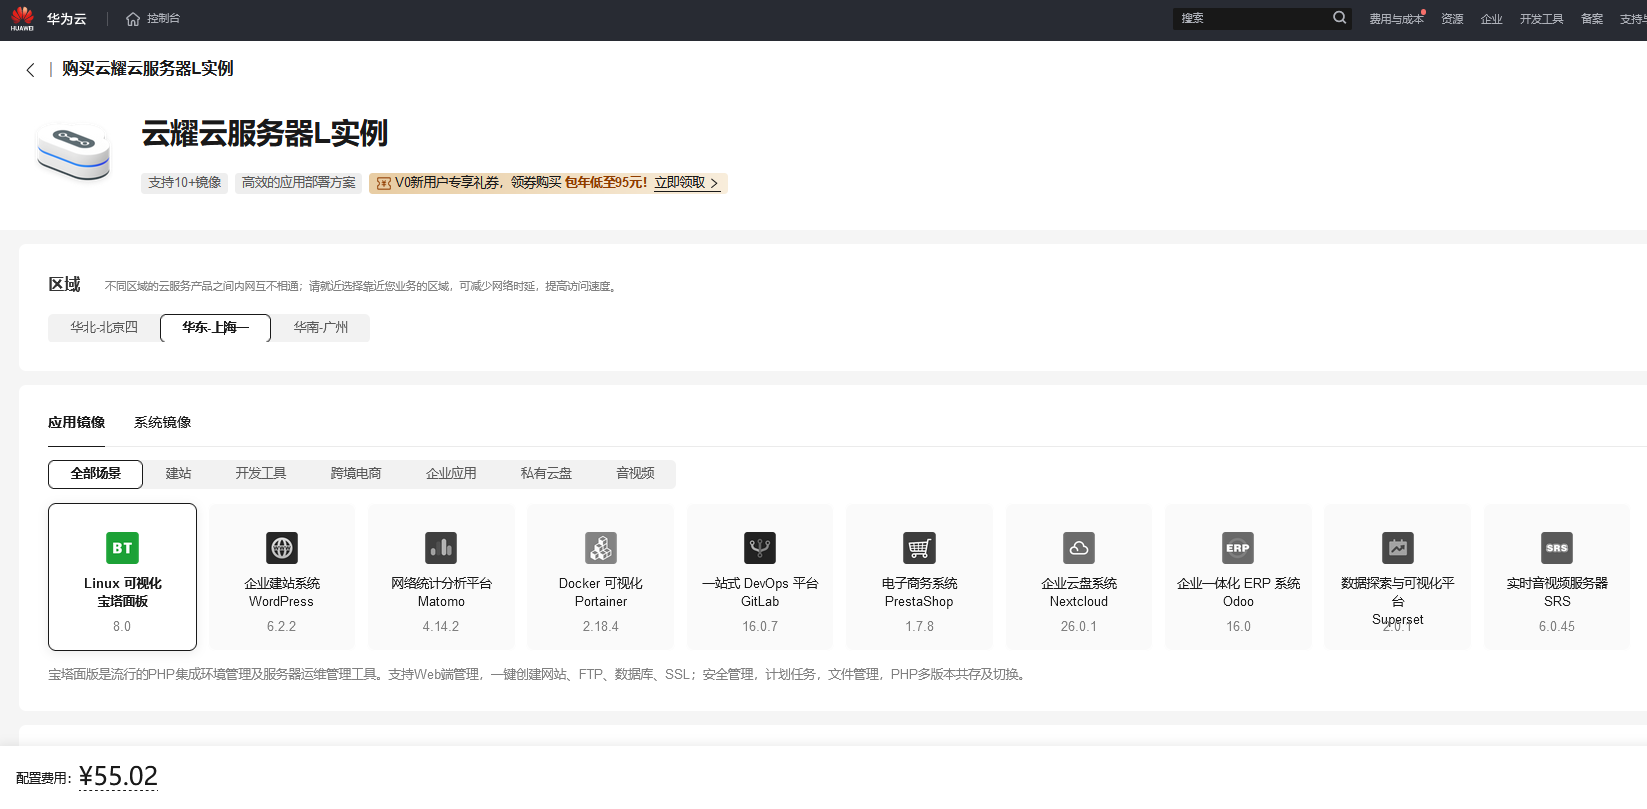Filter by 音视频 scenario
This screenshot has height=809, width=1647.
tap(635, 474)
